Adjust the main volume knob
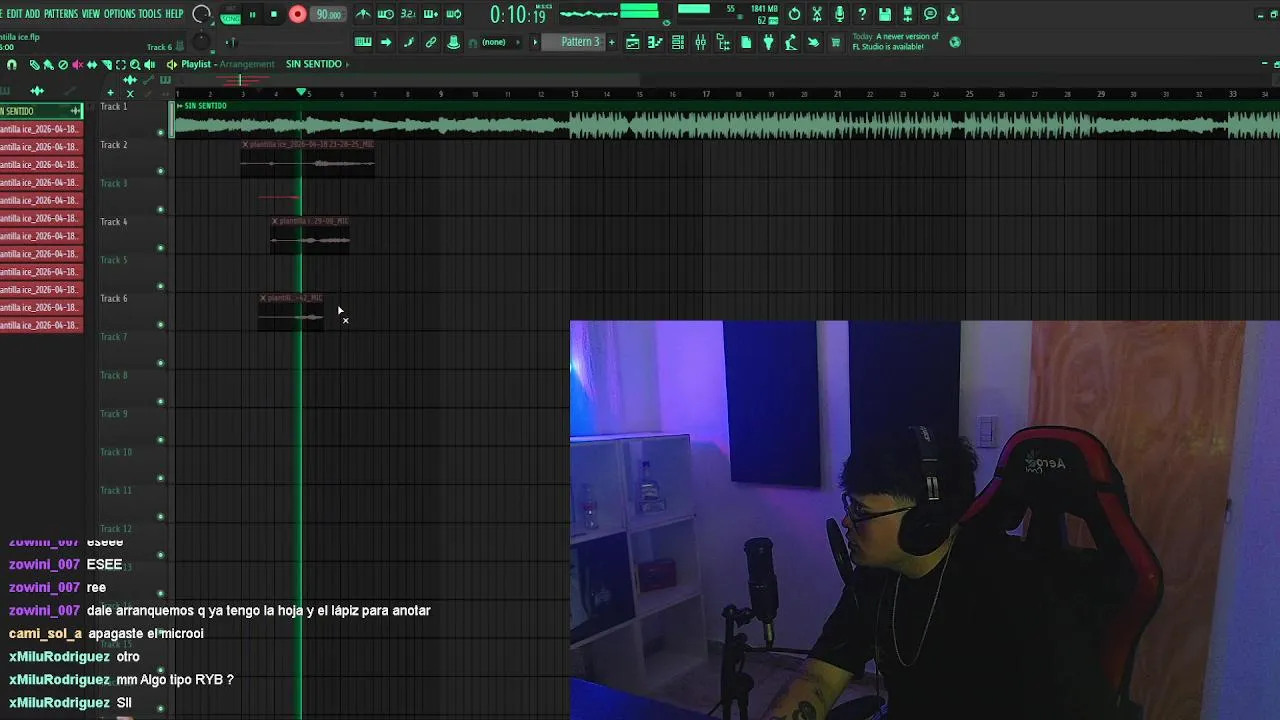This screenshot has height=720, width=1280. coord(201,14)
